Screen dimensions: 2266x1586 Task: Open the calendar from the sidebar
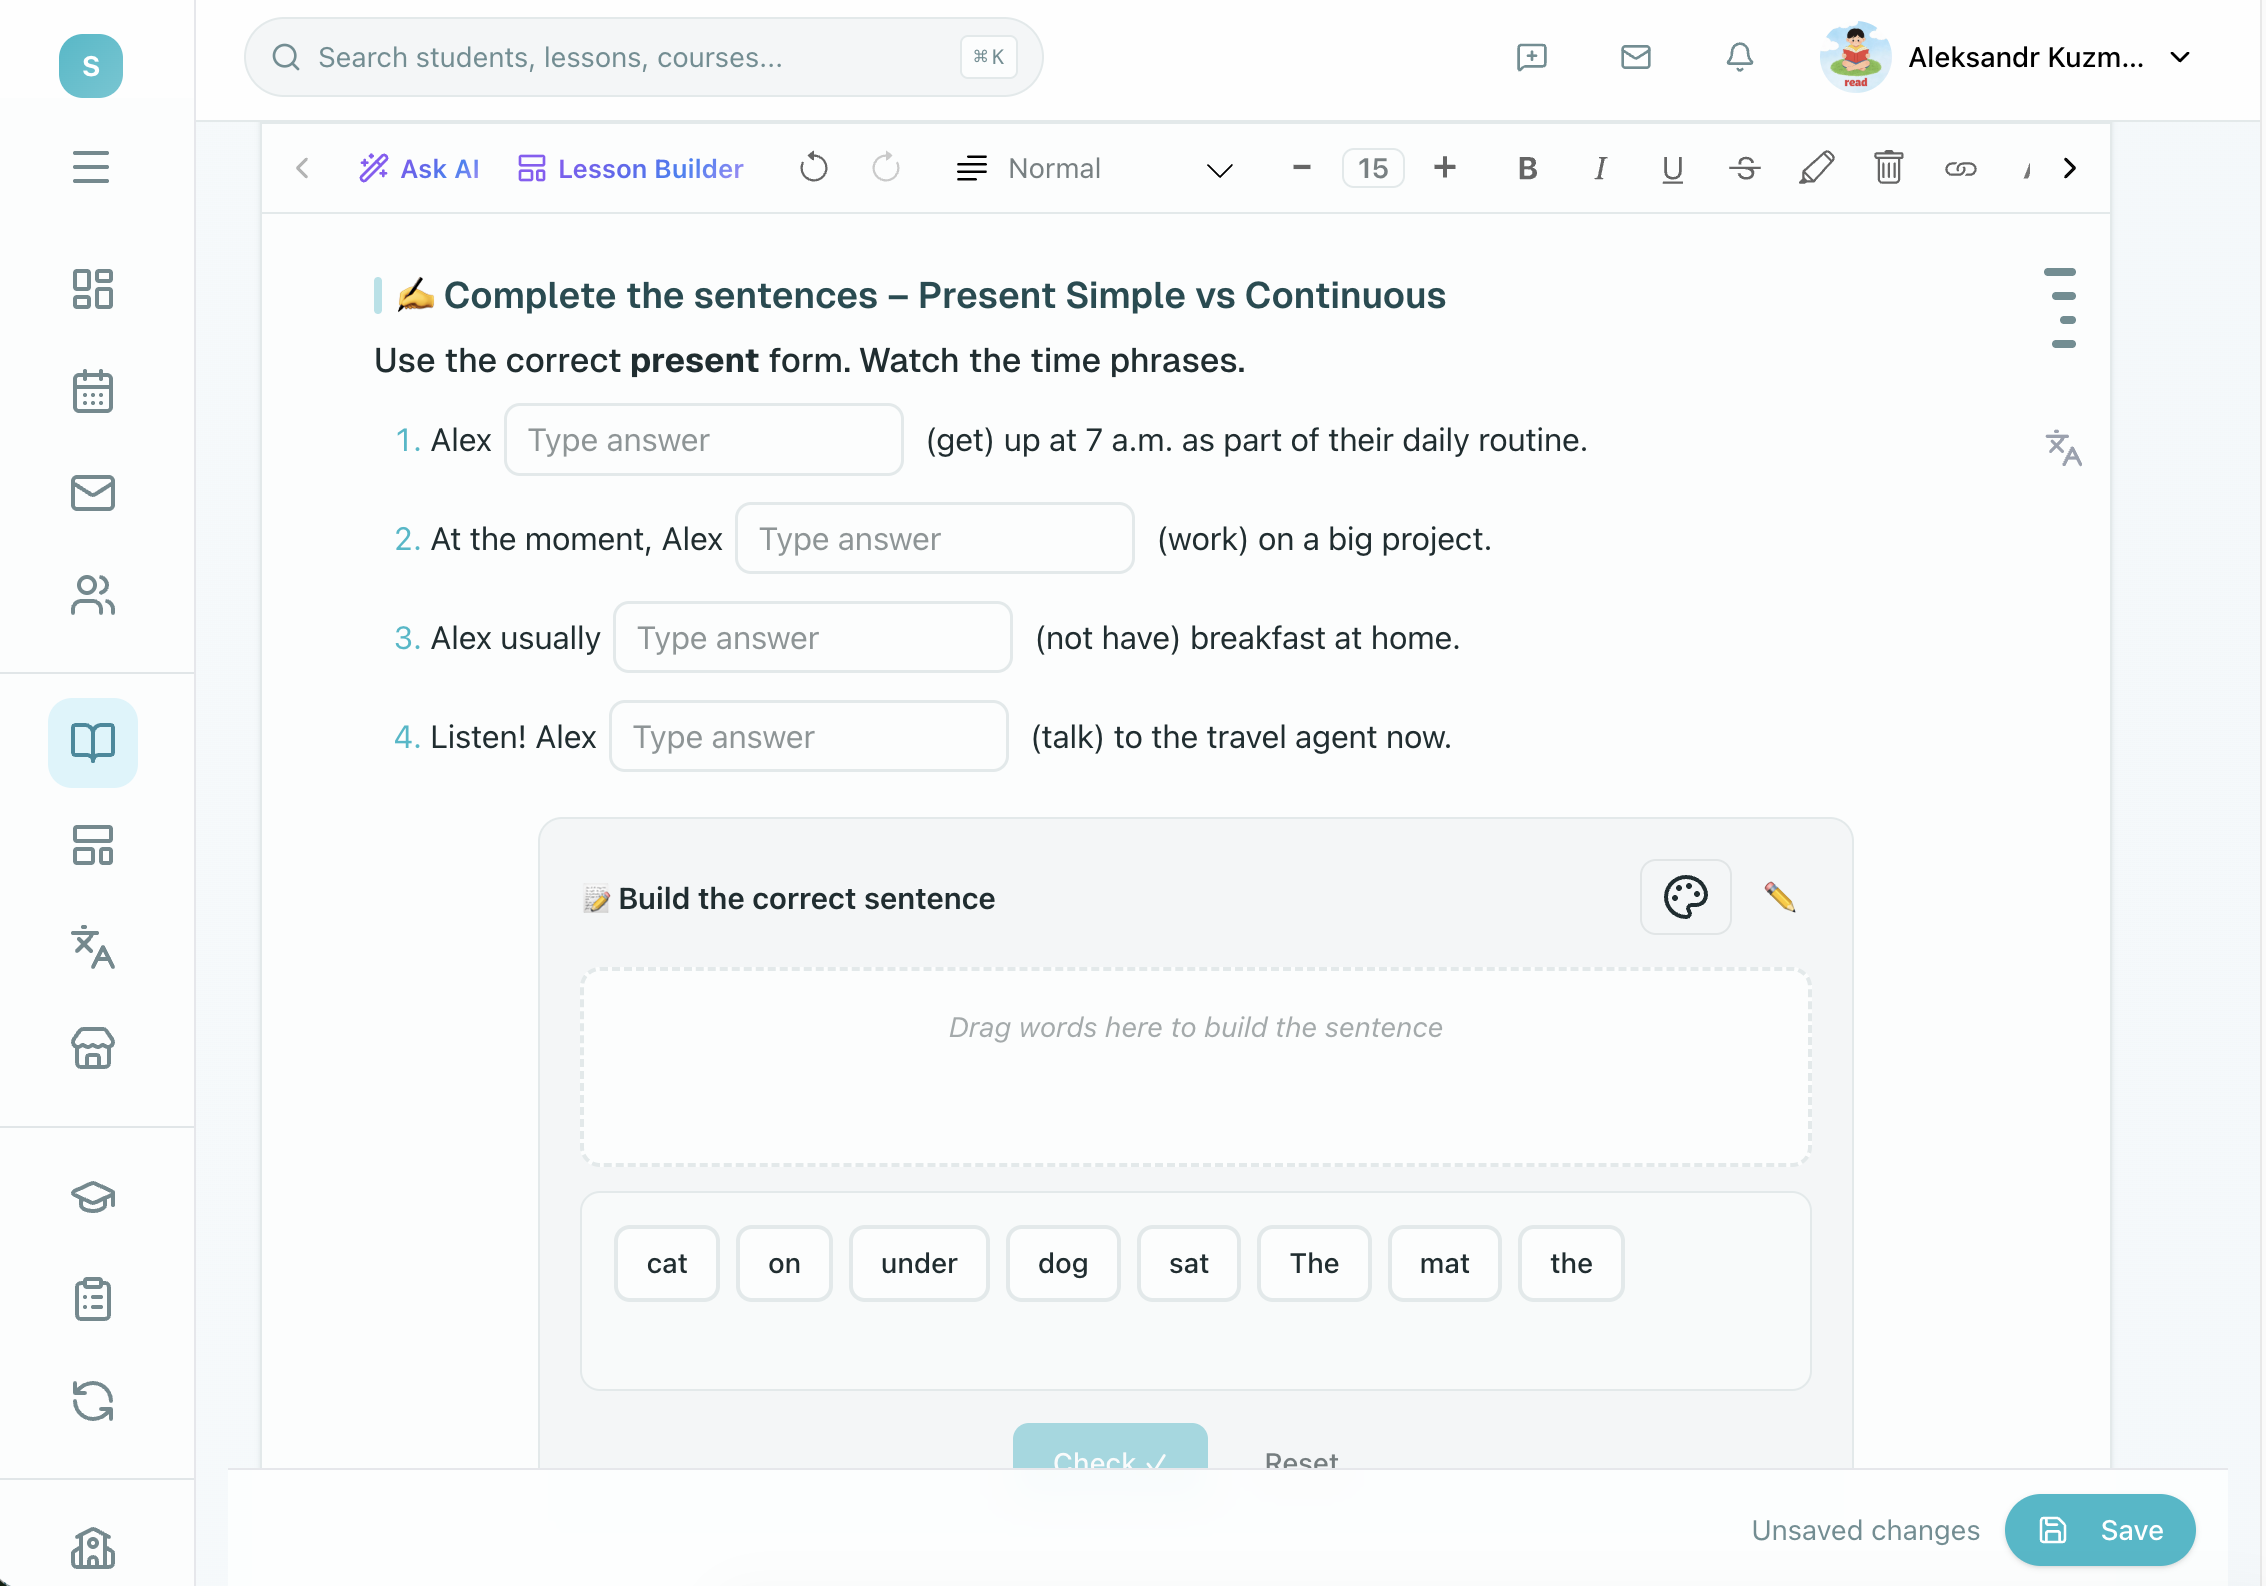click(93, 392)
